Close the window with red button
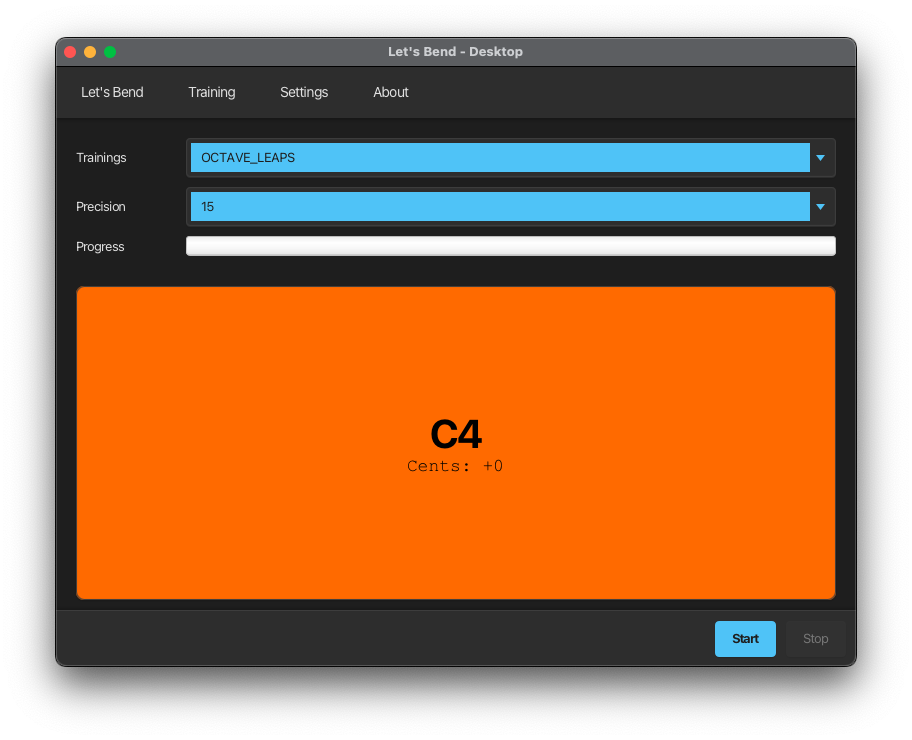Viewport: 912px width, 740px height. point(70,52)
